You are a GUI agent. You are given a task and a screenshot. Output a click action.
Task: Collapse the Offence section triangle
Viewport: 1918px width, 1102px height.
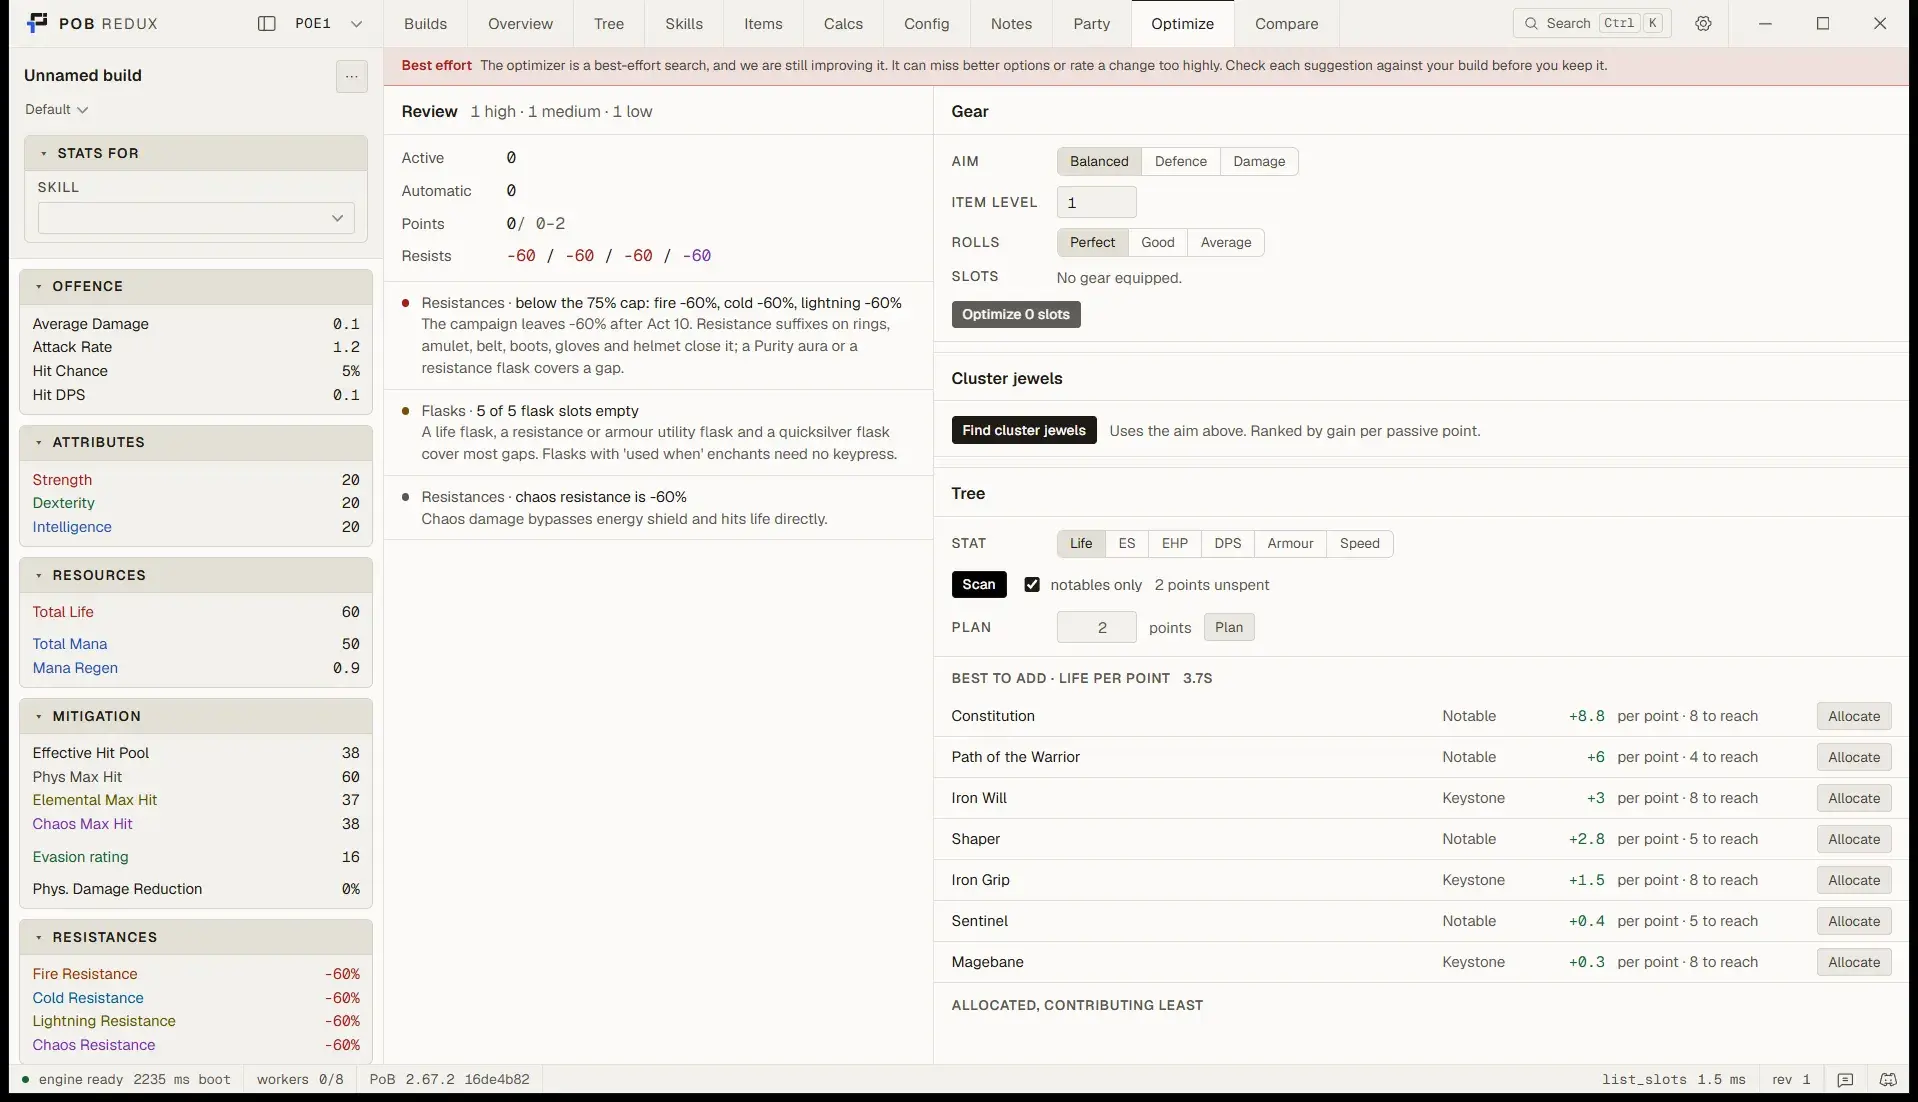(x=39, y=286)
